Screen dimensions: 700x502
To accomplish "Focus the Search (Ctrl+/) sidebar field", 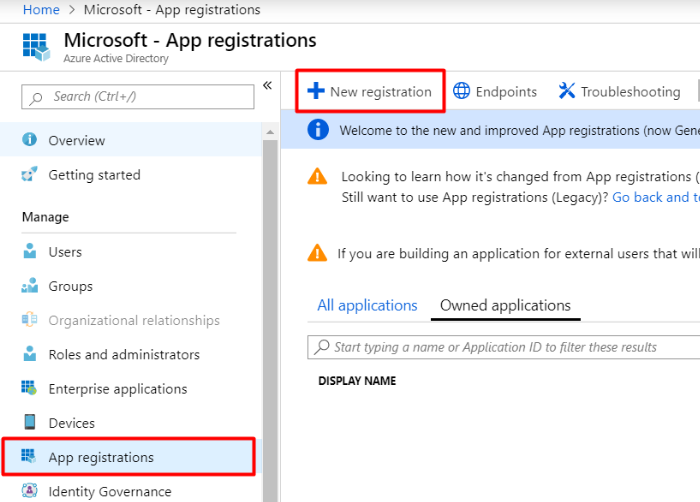I will tap(138, 96).
